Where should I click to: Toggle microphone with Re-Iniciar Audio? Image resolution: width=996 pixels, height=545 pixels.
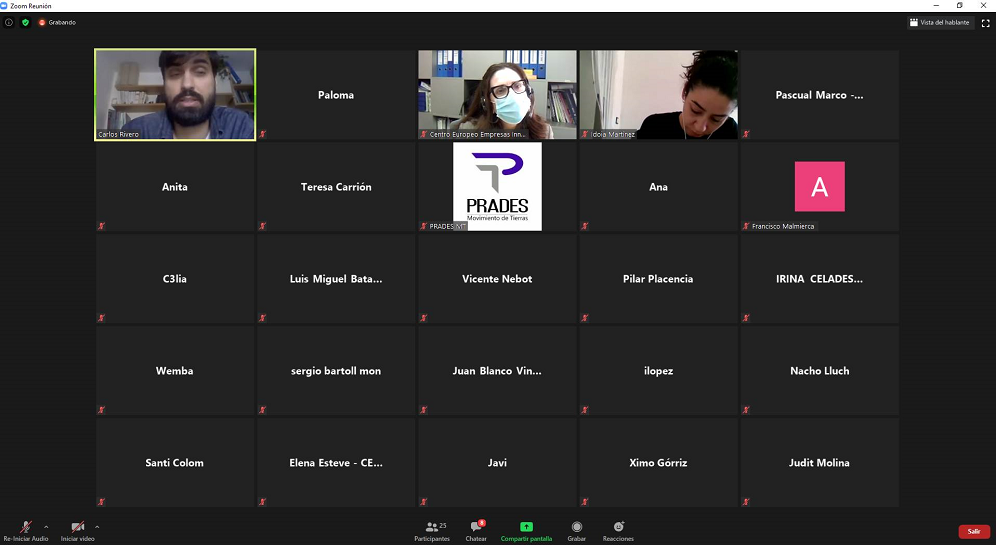coord(25,527)
